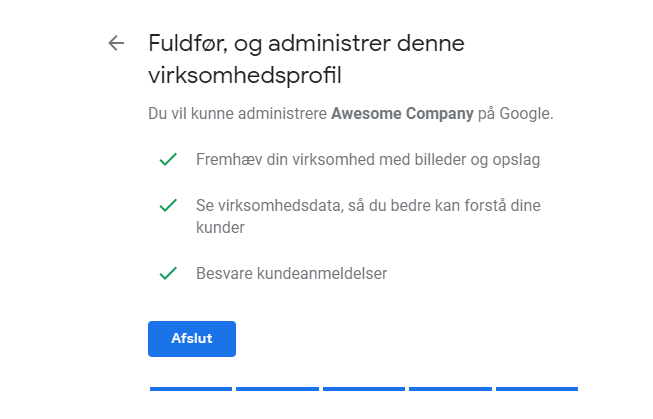The width and height of the screenshot is (653, 419).
Task: Click the last progress bar segment
Action: point(537,389)
